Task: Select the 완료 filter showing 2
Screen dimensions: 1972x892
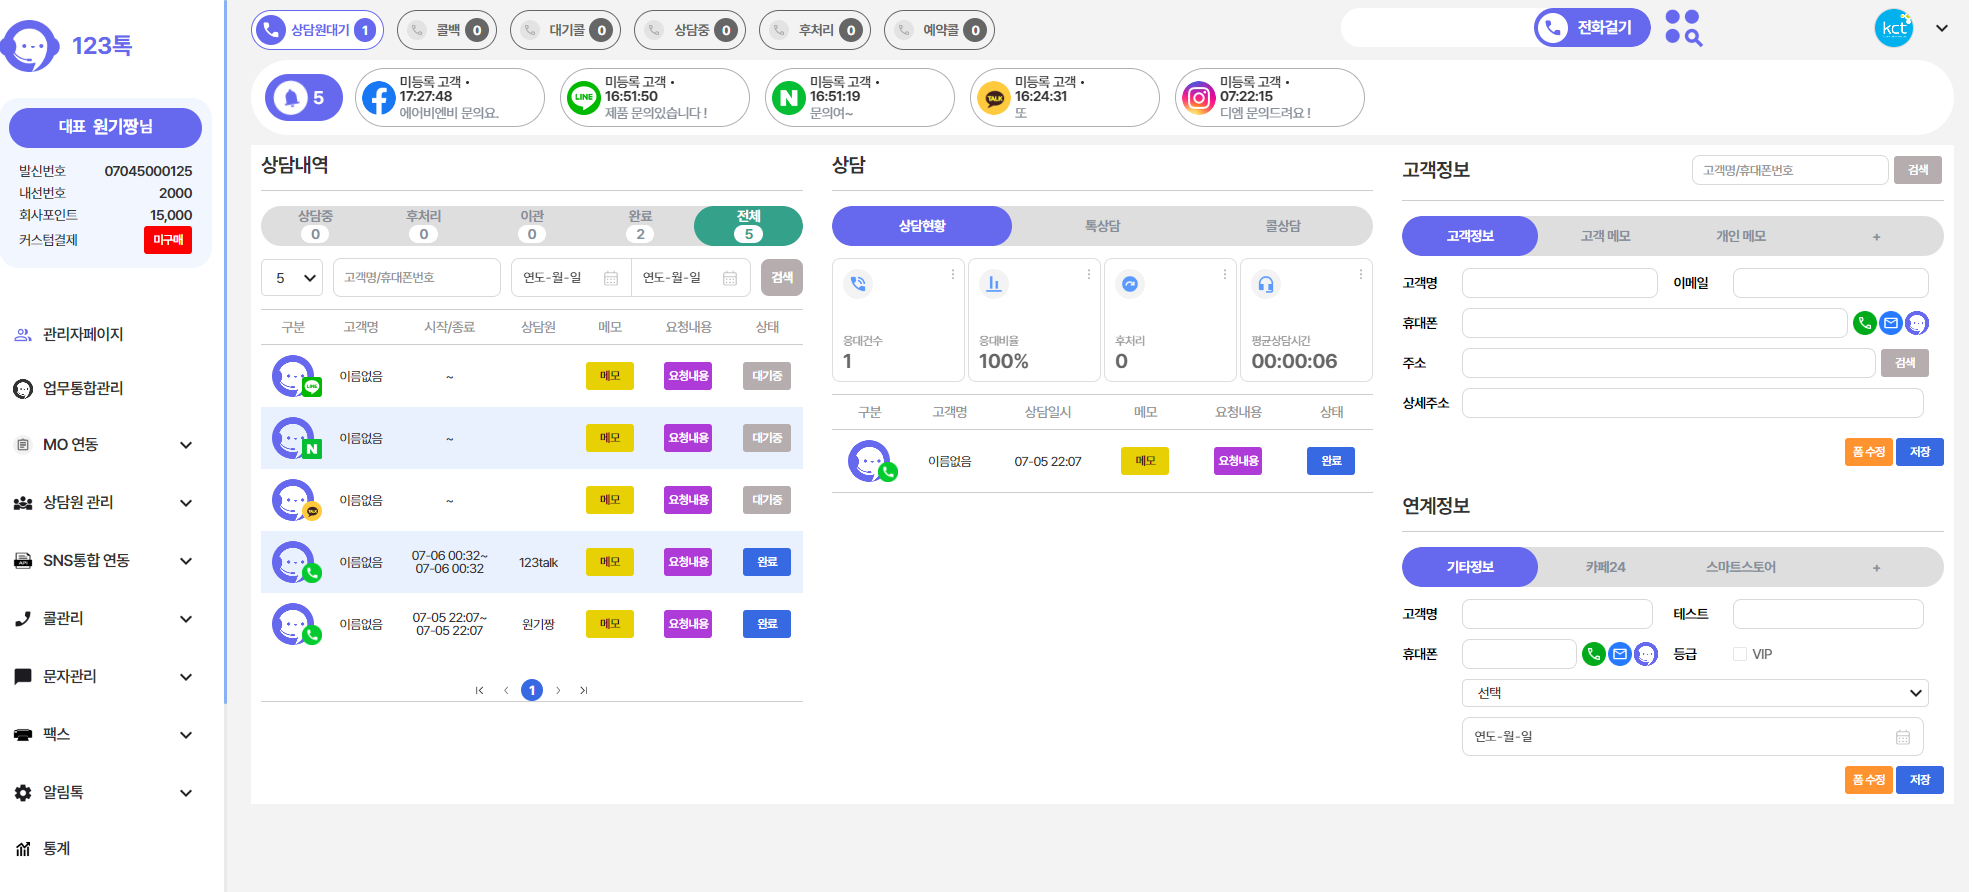Action: point(640,225)
